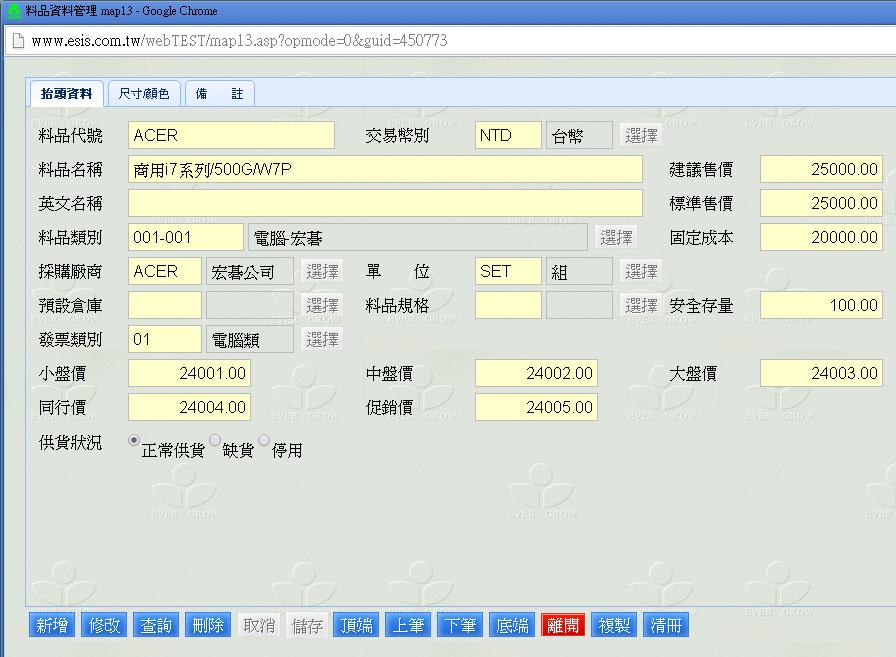Click the 料品名稱 input field
This screenshot has height=657, width=896.
click(385, 170)
